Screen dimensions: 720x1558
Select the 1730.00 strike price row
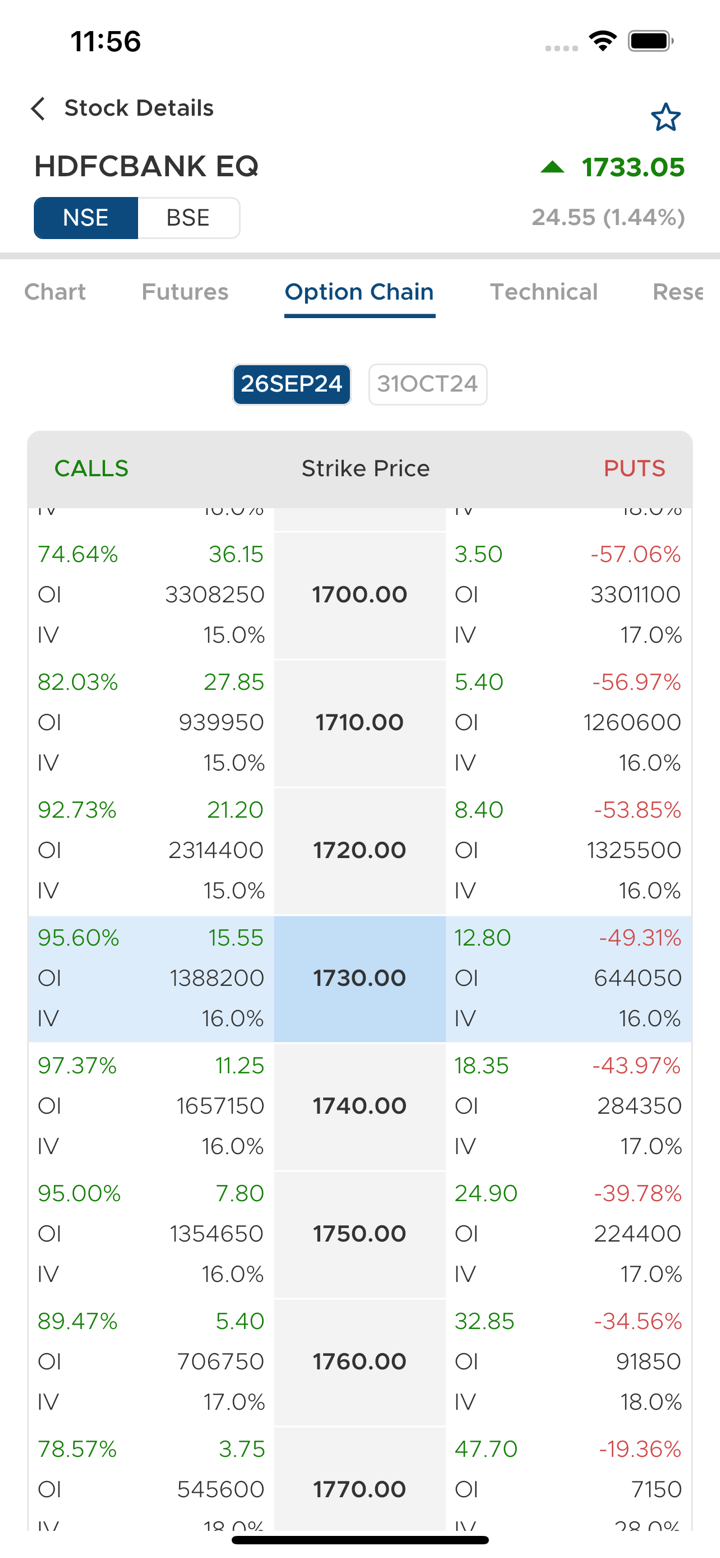(x=359, y=978)
